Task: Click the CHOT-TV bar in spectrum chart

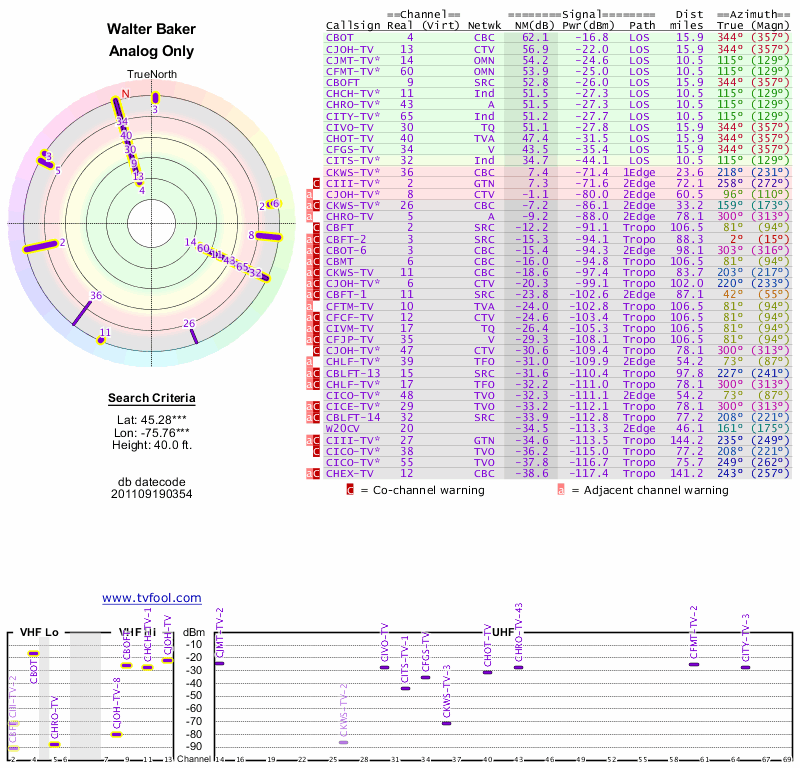Action: tap(488, 672)
